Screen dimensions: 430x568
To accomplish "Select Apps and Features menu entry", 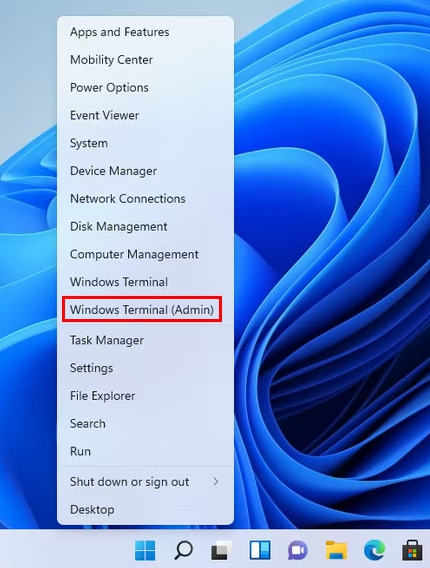I will pyautogui.click(x=145, y=32).
